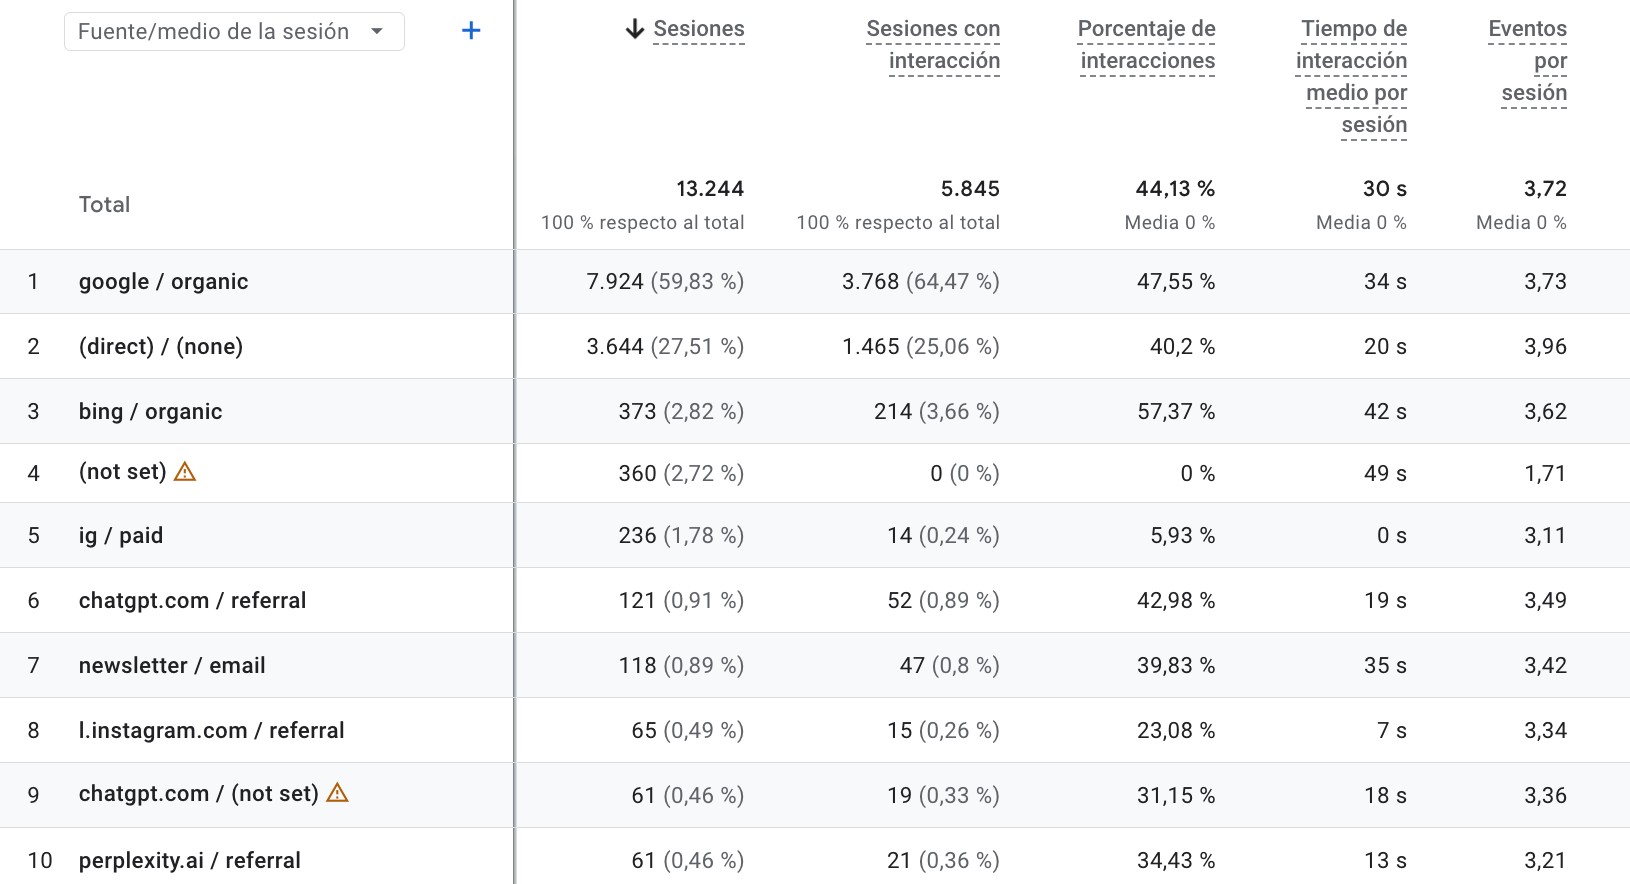Select l.instagram.com / referral row
1630x884 pixels.
pos(211,731)
